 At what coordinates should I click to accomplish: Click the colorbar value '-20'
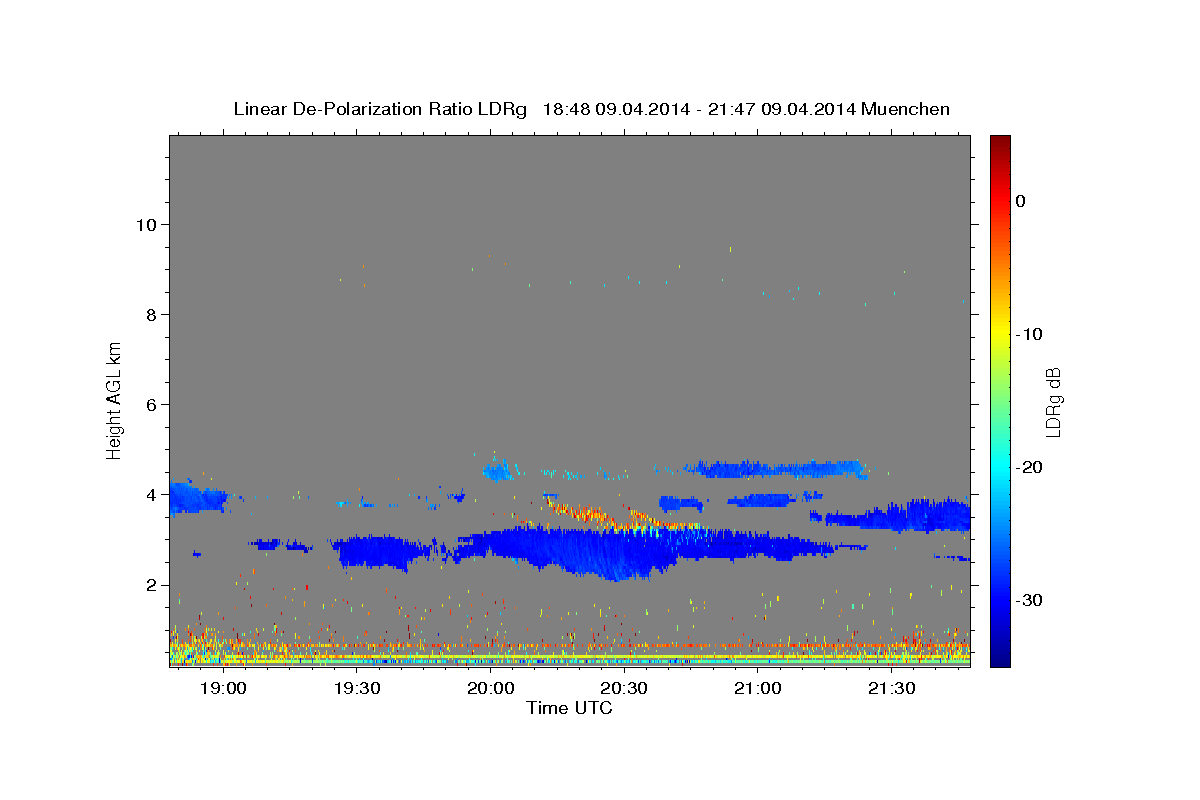pyautogui.click(x=1029, y=467)
